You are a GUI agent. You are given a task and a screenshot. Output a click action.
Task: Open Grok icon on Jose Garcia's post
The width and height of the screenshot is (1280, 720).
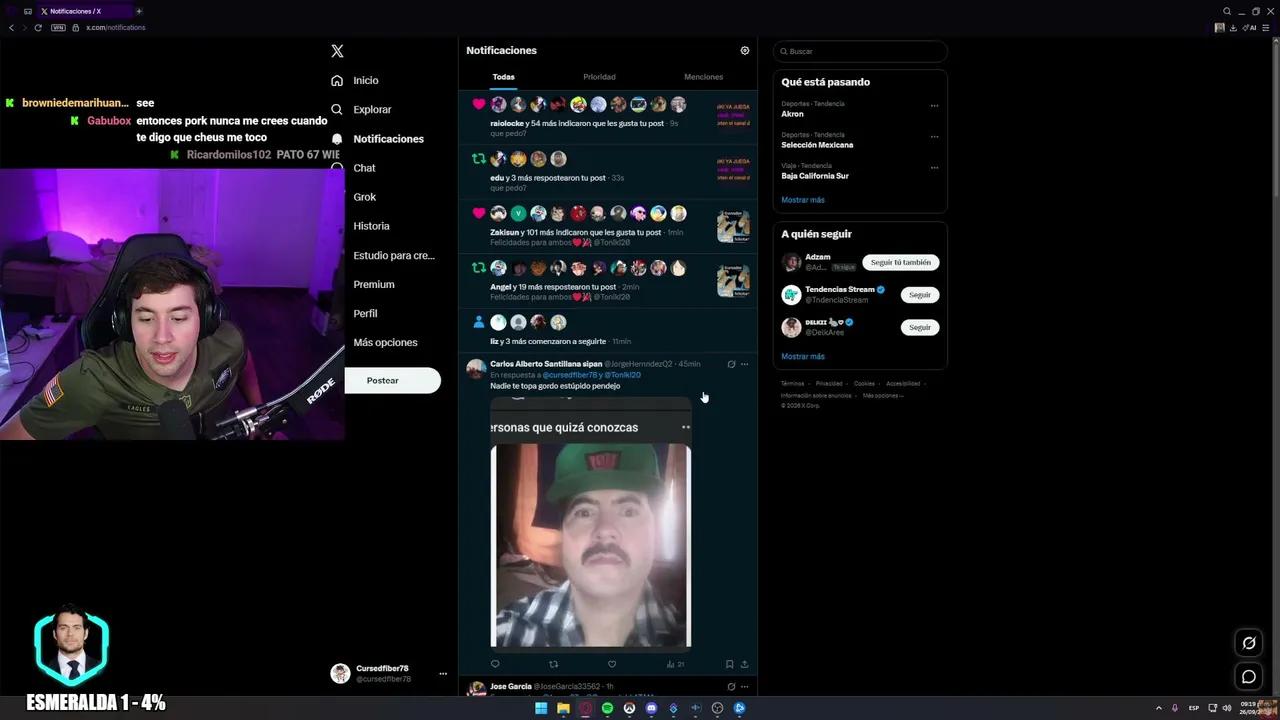click(731, 687)
